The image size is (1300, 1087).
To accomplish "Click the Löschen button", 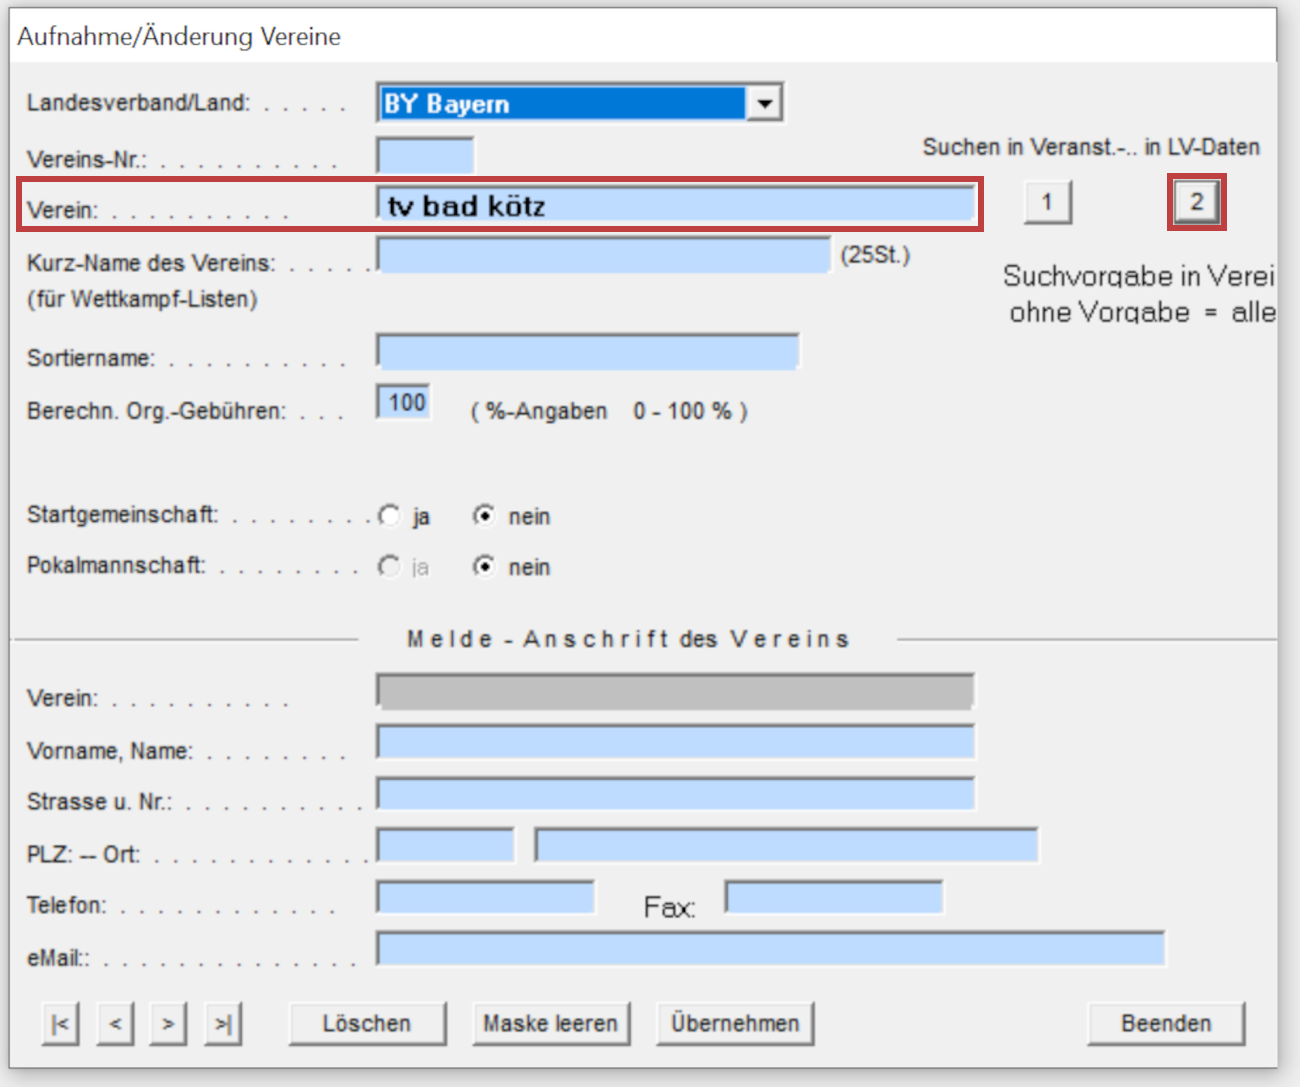I will [x=367, y=1024].
